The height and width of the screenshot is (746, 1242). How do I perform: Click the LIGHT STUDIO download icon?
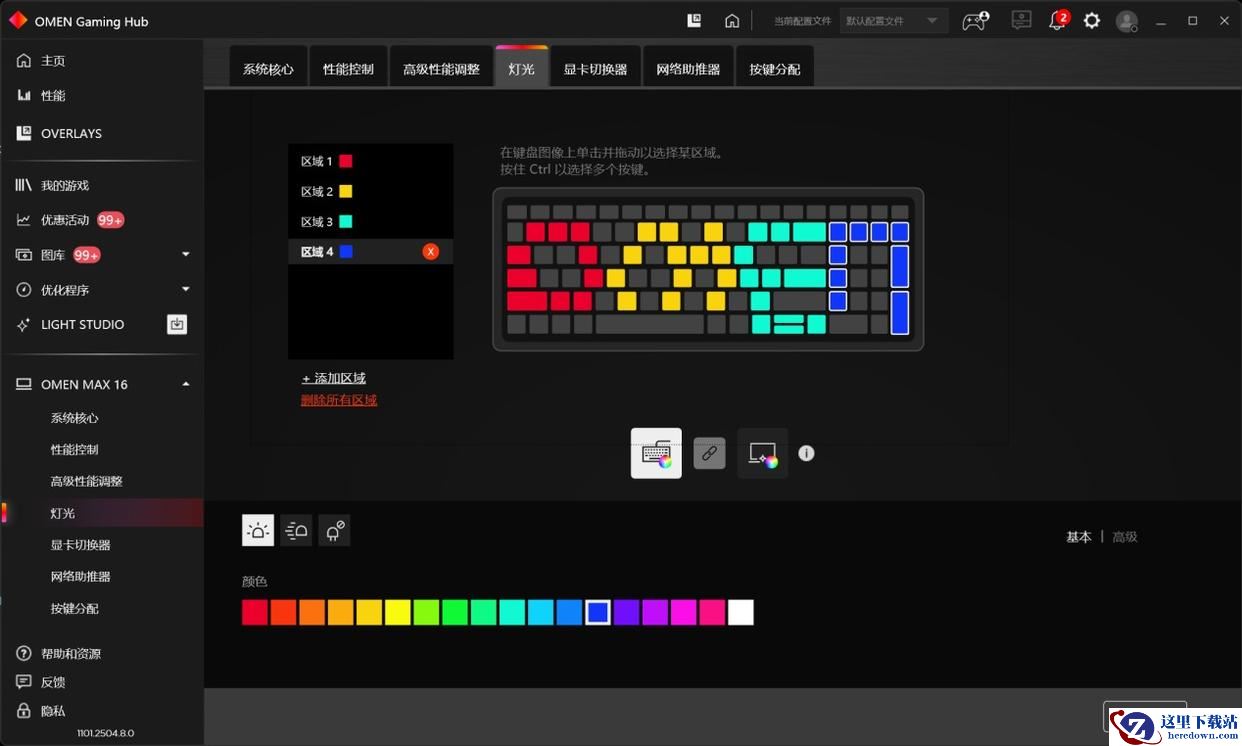[x=177, y=324]
